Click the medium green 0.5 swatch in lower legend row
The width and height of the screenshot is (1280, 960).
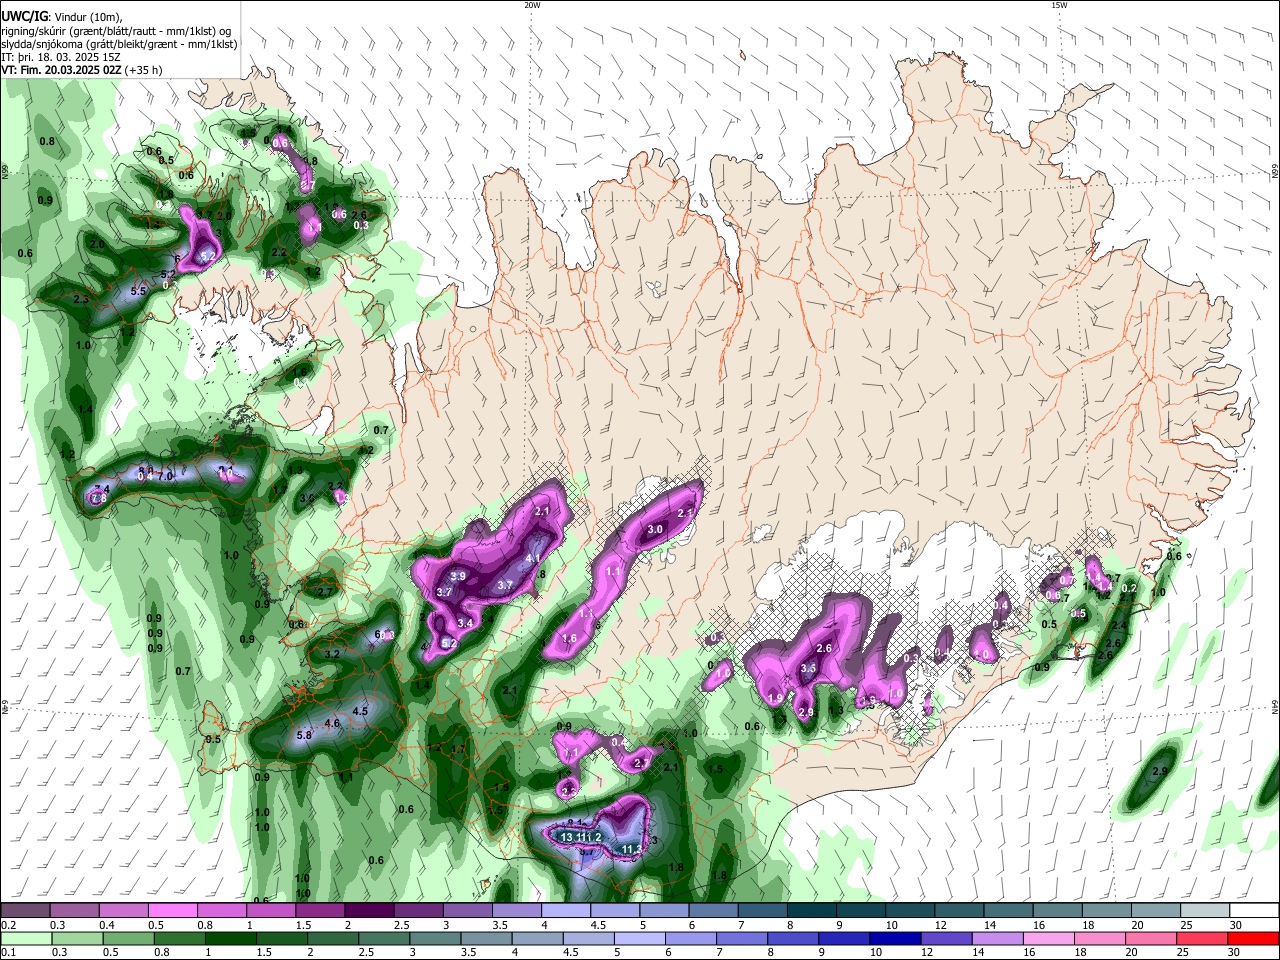(128, 938)
